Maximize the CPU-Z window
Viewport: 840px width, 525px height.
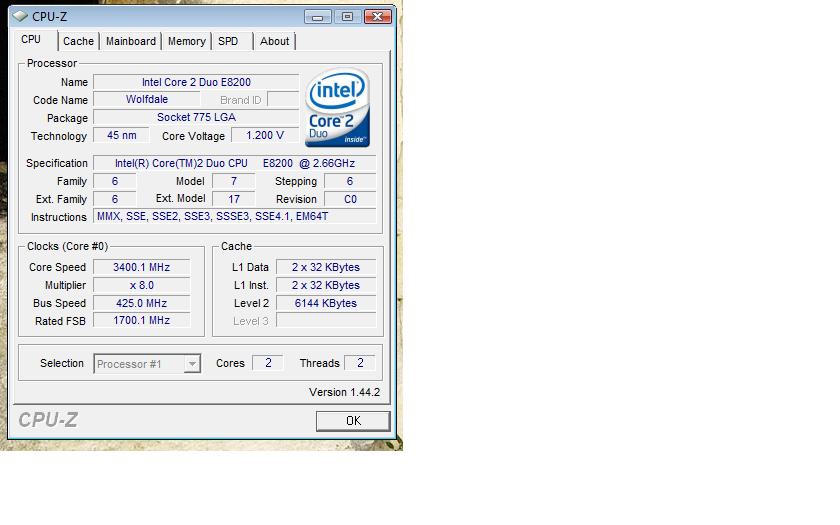click(x=347, y=17)
